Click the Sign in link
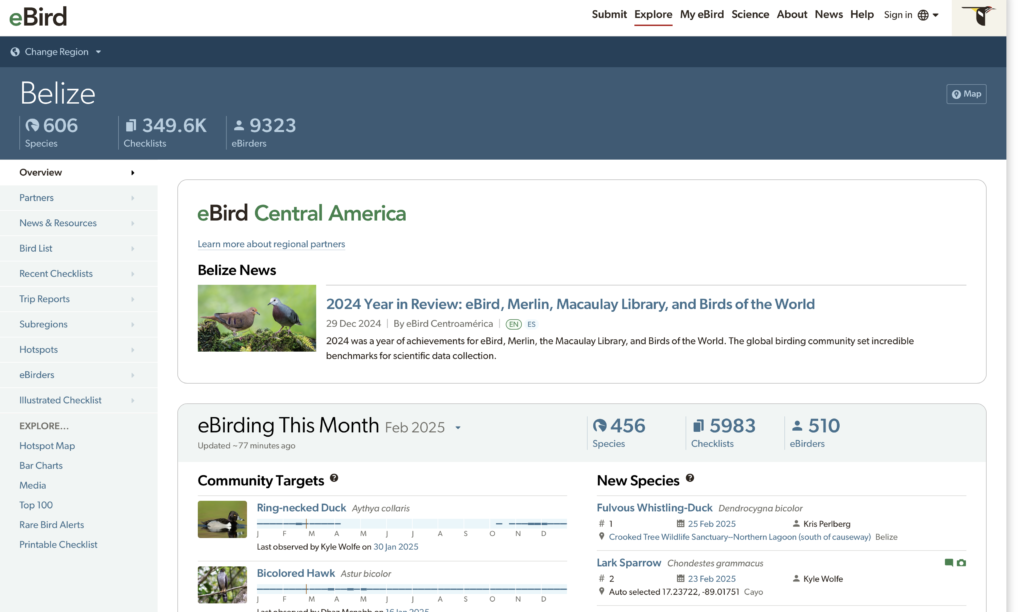 (897, 15)
